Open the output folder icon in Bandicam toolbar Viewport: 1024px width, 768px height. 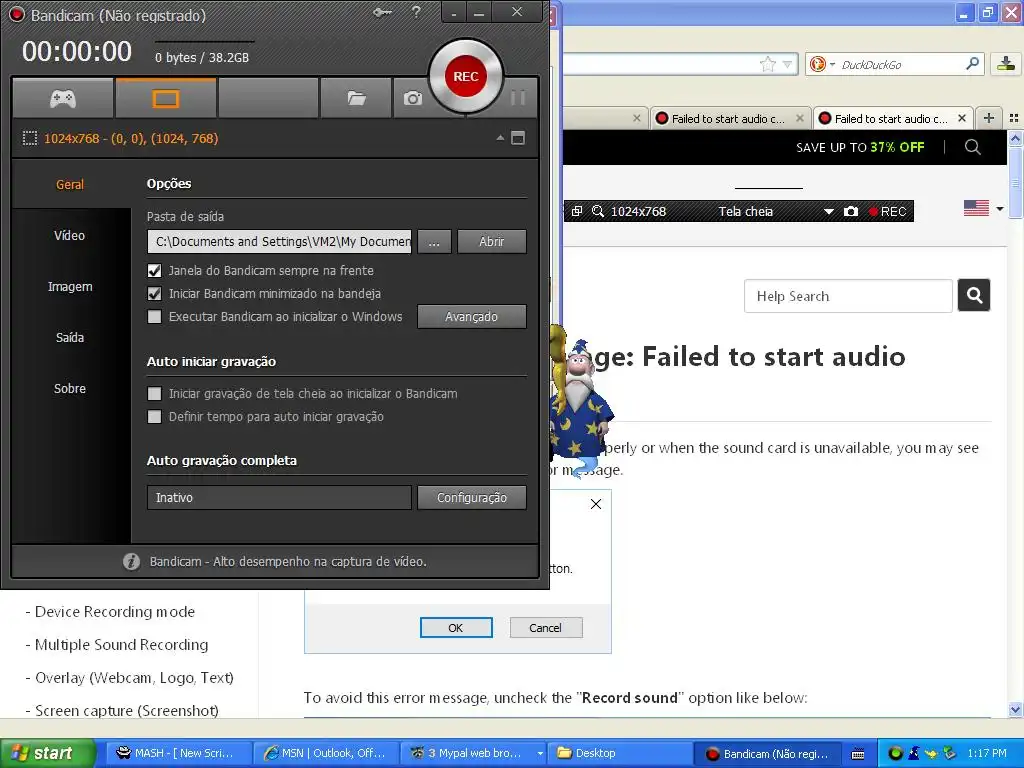coord(357,99)
